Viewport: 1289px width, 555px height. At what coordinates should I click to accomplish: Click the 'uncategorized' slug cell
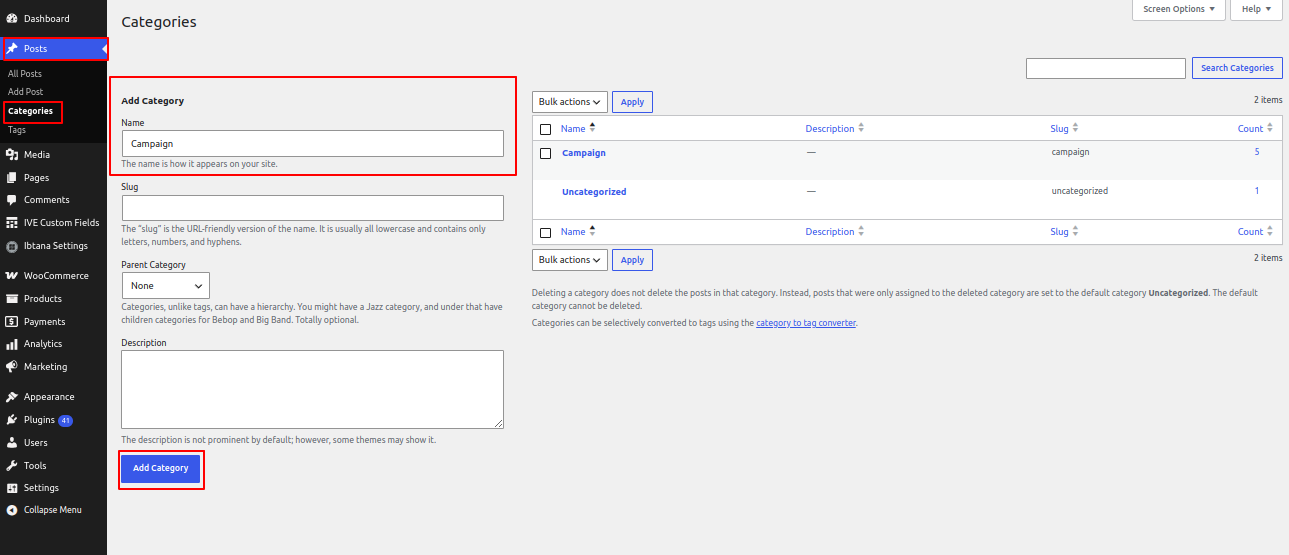1079,191
